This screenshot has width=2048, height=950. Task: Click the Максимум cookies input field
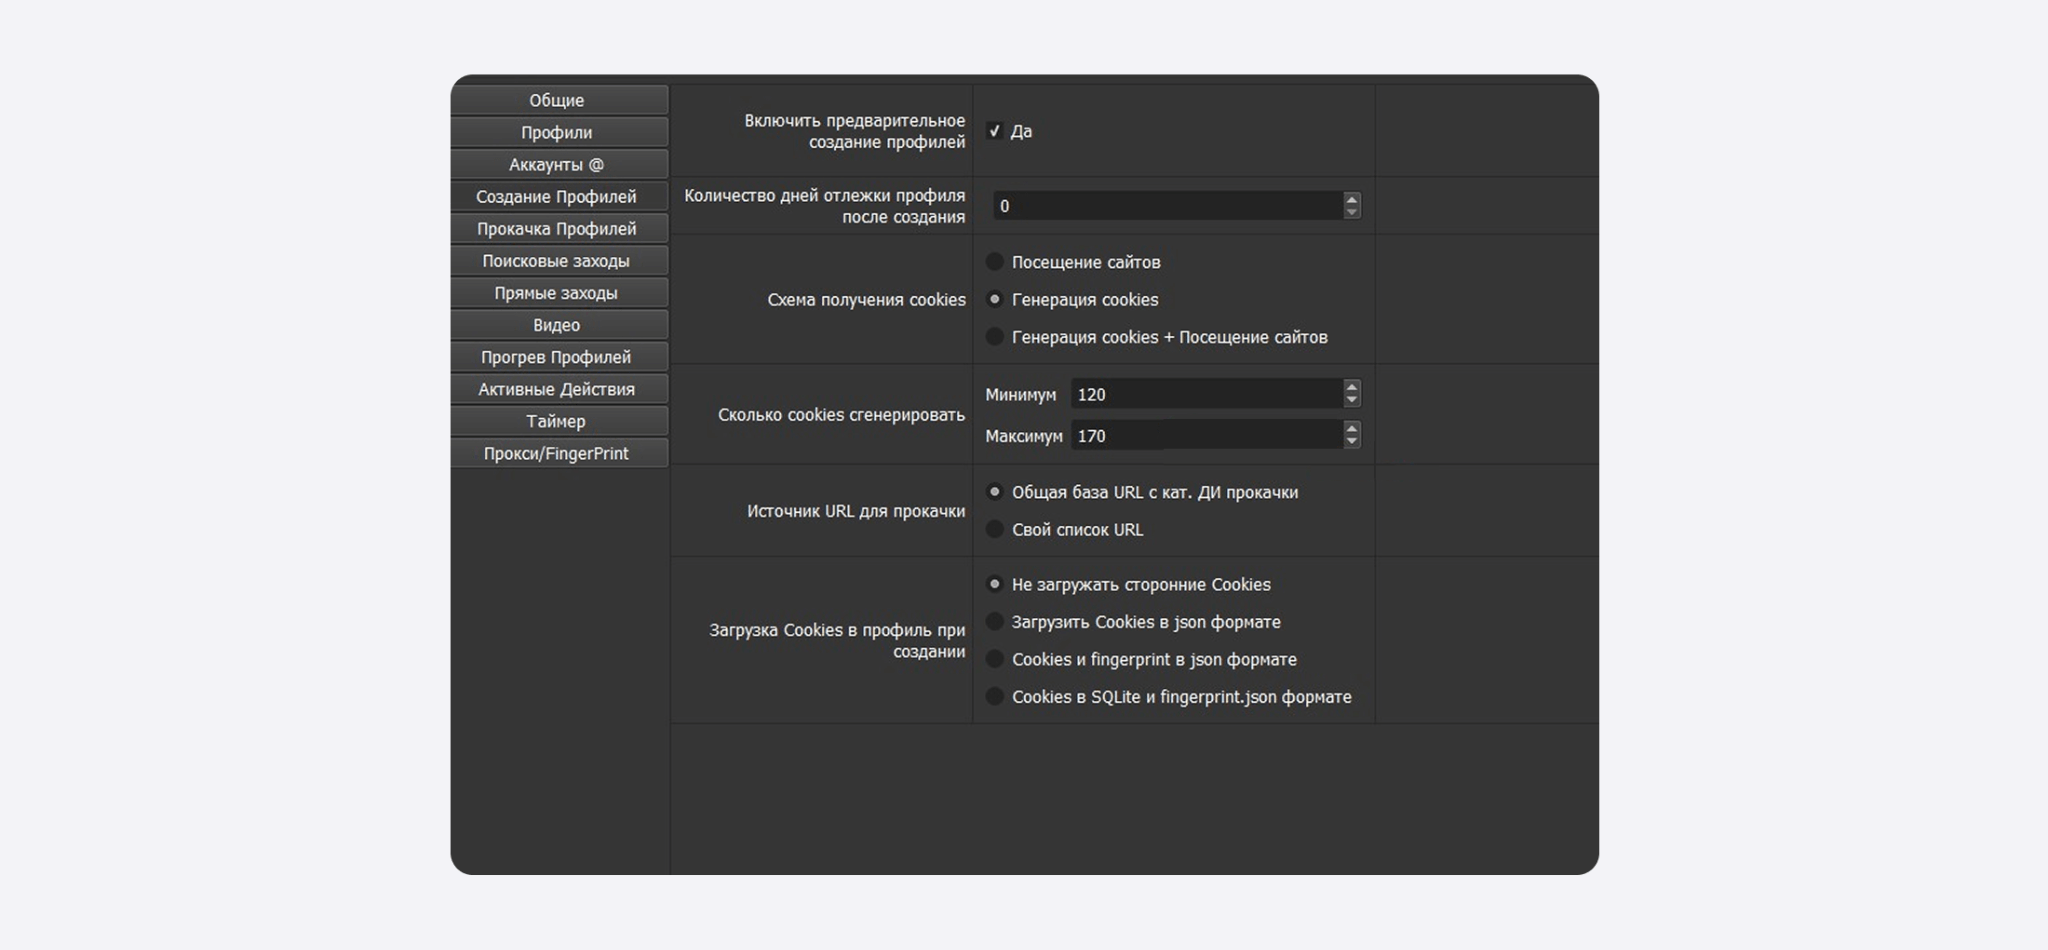[x=1206, y=435]
